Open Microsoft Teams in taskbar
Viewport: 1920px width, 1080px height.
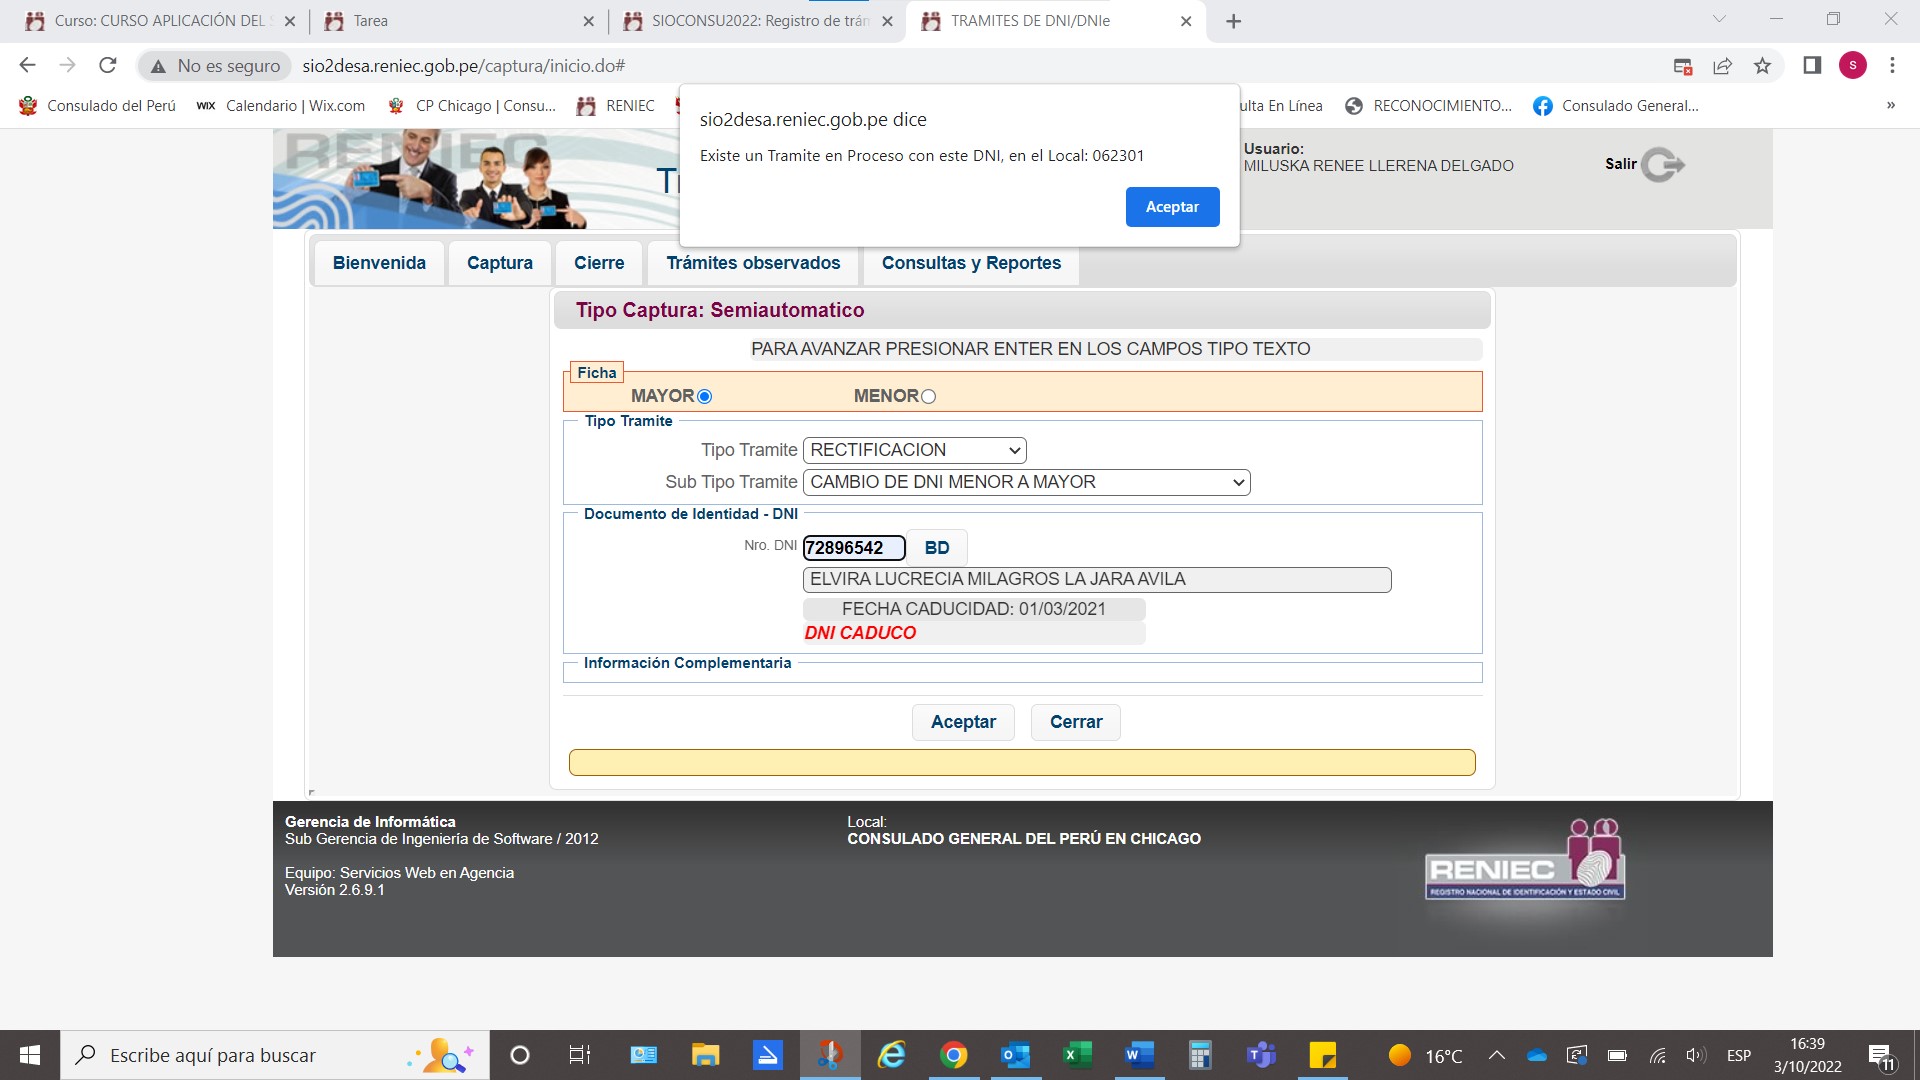pos(1261,1055)
